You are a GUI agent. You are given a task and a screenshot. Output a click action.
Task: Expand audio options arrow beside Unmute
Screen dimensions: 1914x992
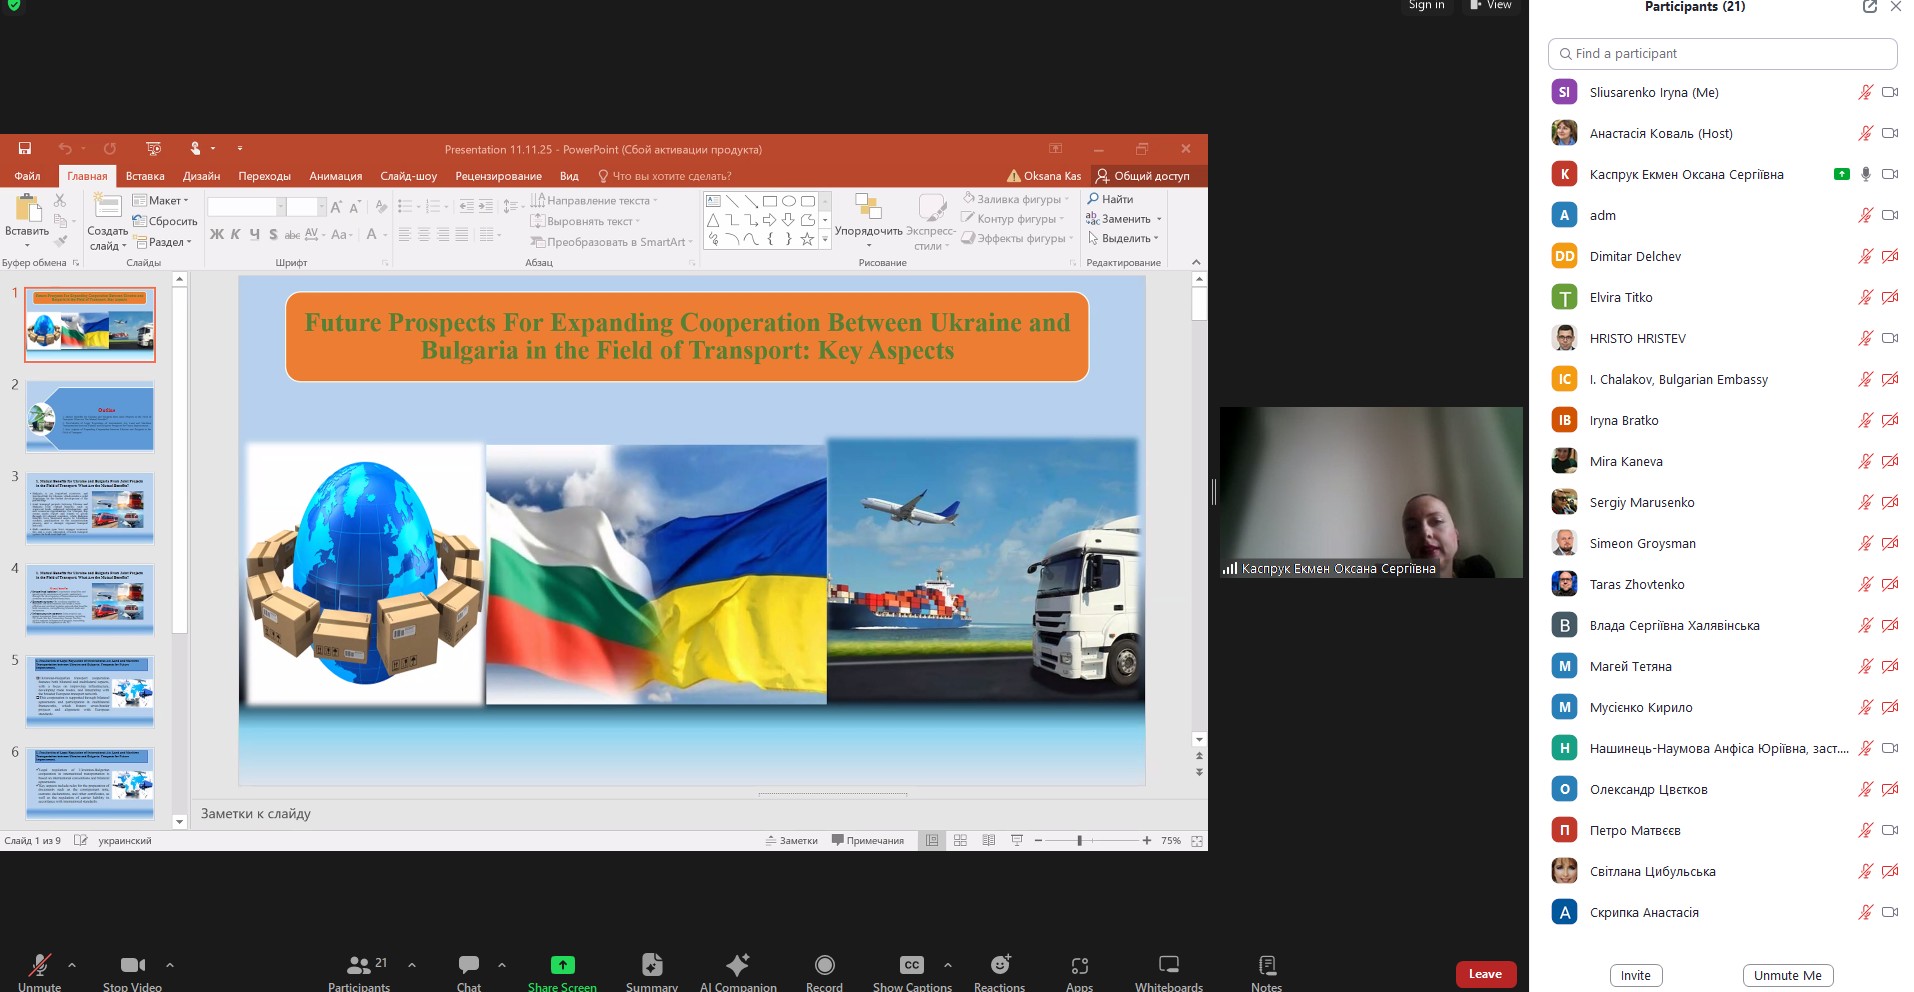pos(72,965)
